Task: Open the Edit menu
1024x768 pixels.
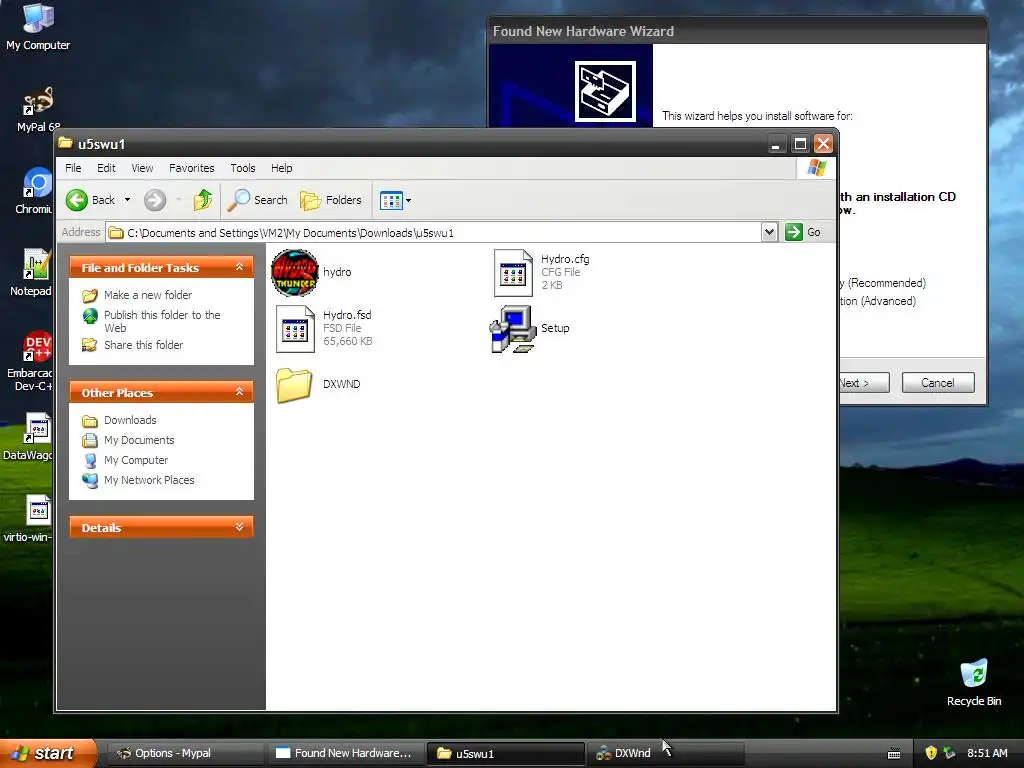Action: click(106, 168)
